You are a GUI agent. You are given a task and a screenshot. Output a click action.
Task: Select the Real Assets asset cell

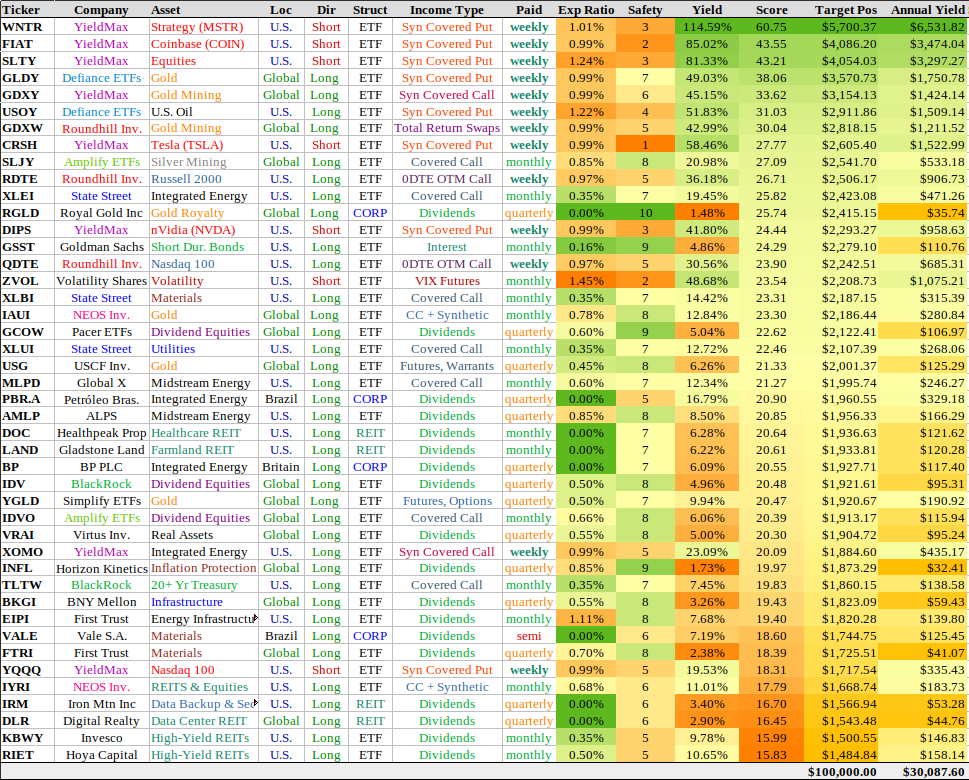[x=203, y=535]
